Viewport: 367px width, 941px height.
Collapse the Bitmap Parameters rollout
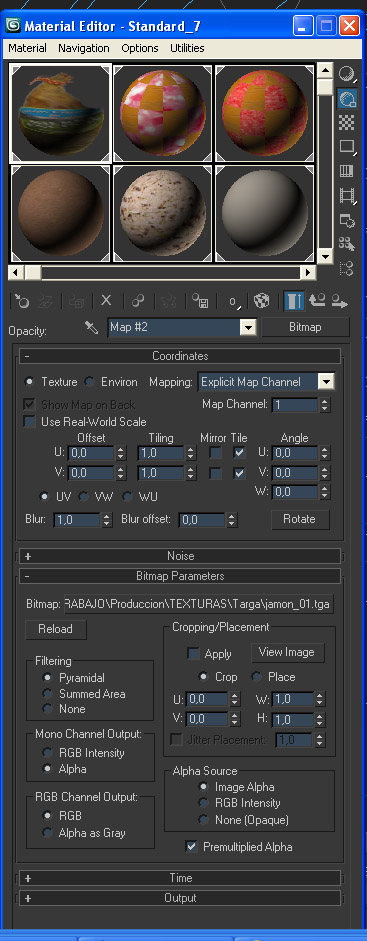pyautogui.click(x=180, y=576)
